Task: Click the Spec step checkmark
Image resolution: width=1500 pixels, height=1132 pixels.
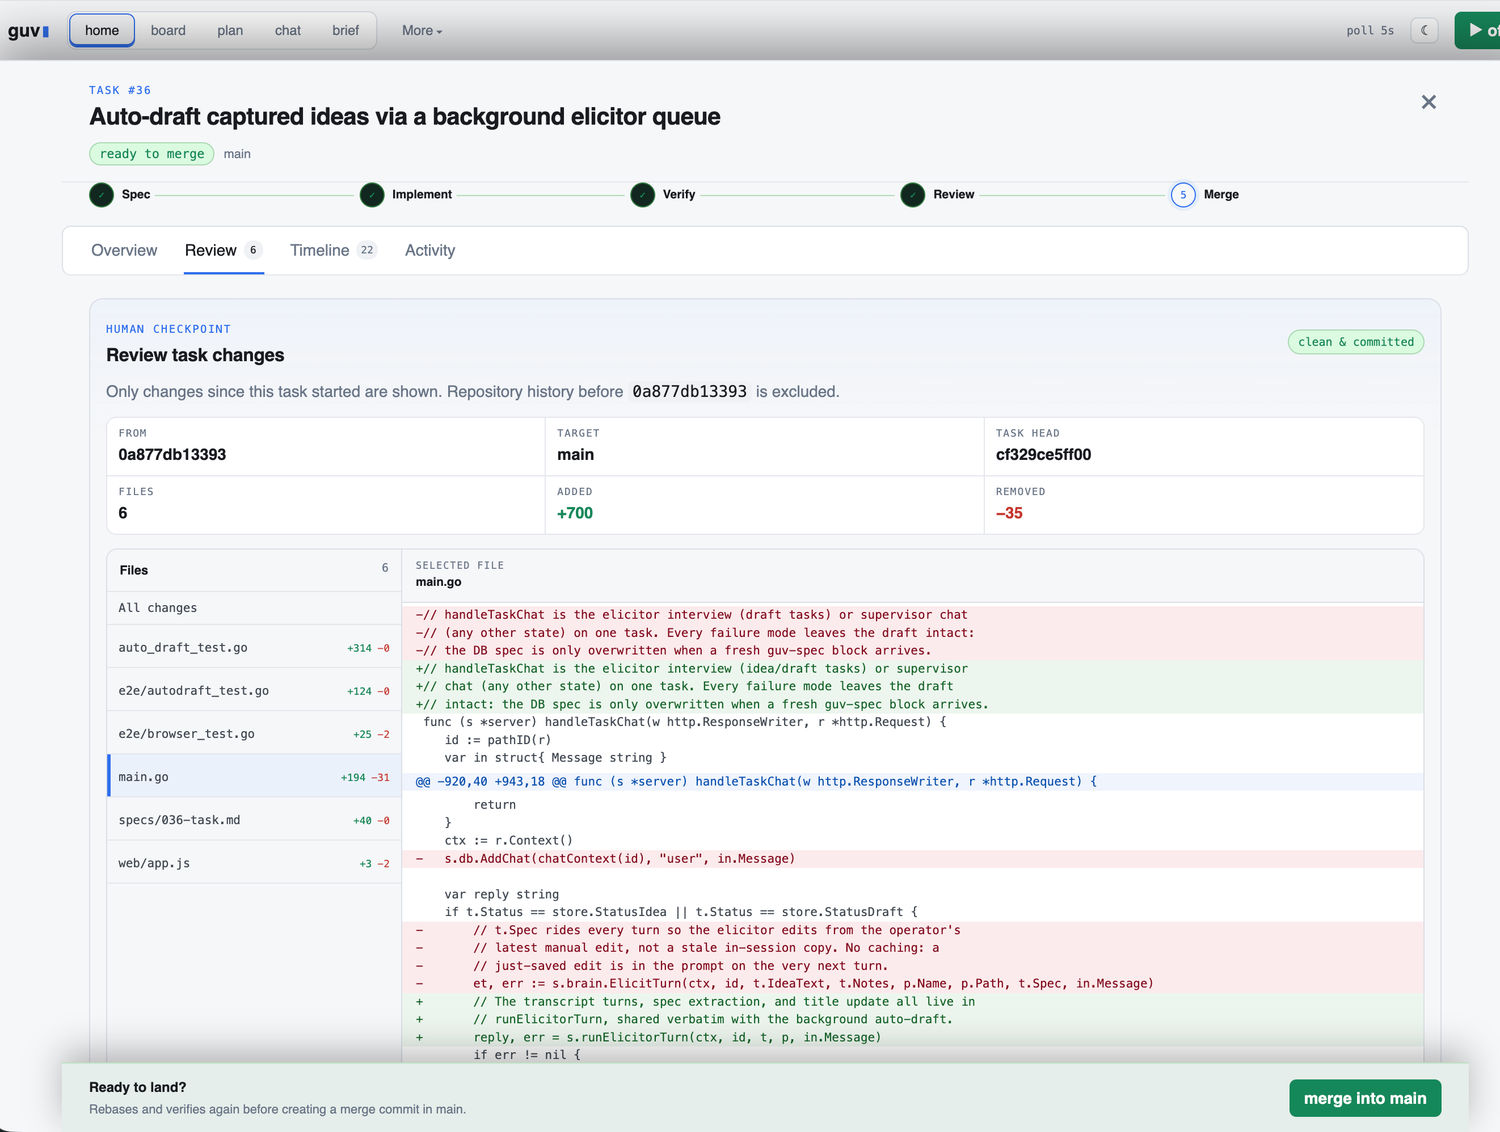Action: click(102, 195)
